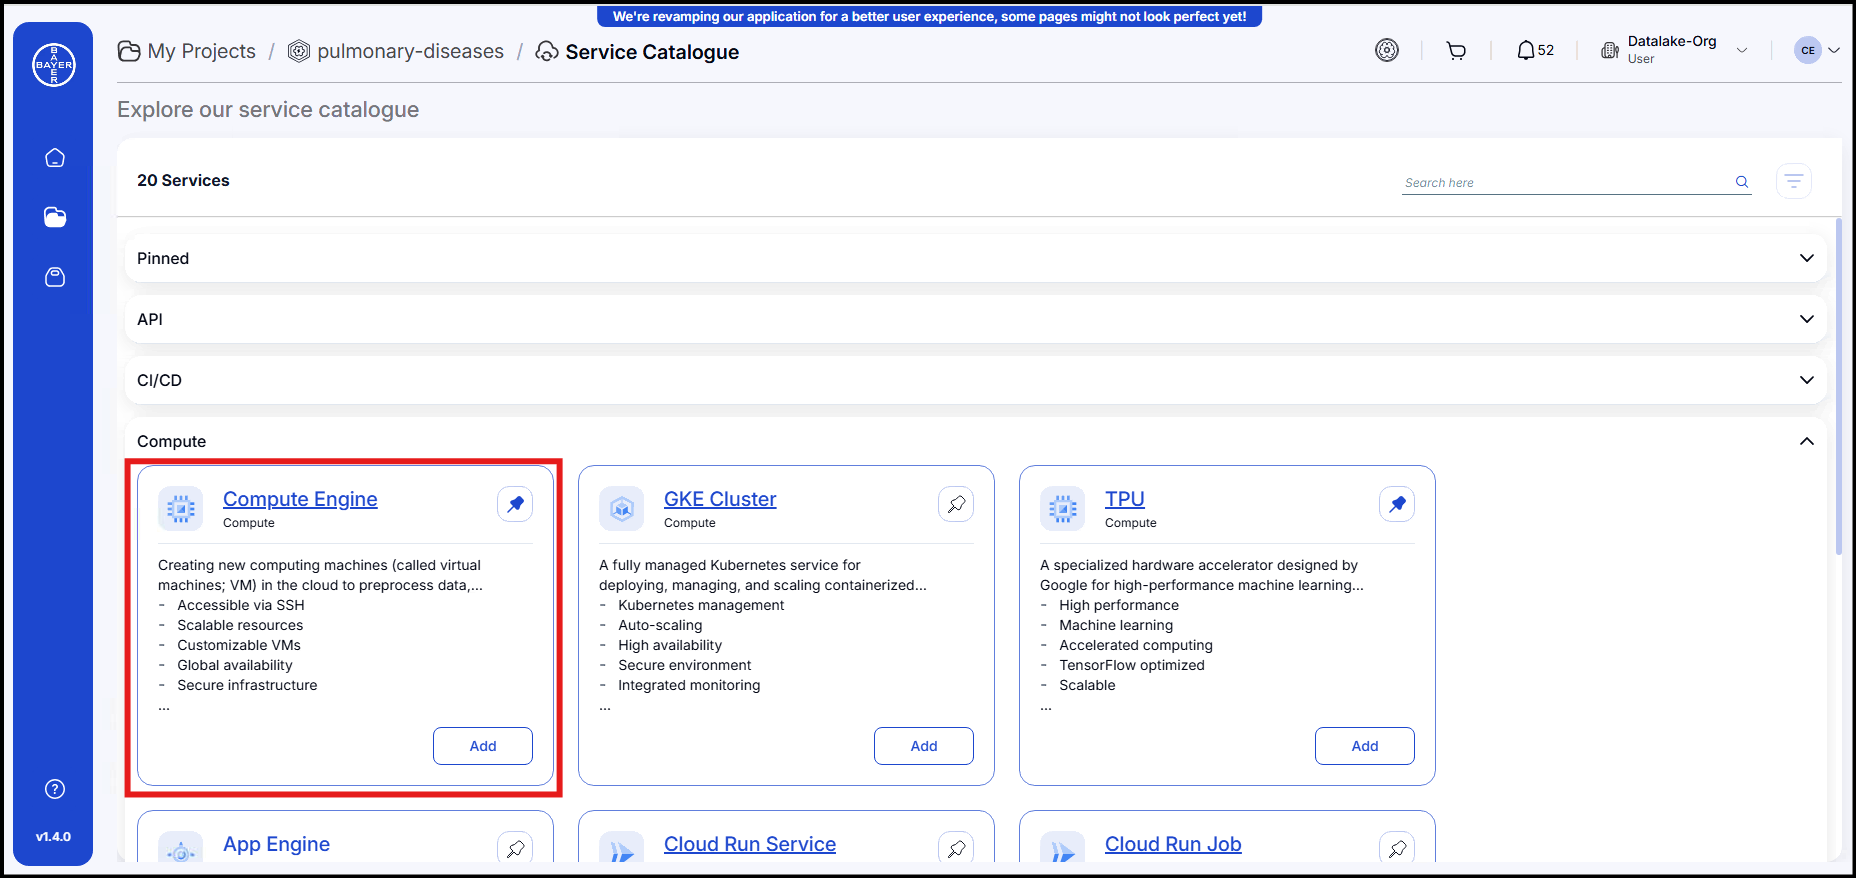The width and height of the screenshot is (1856, 878).
Task: Click the TPU service icon
Action: [x=1063, y=509]
